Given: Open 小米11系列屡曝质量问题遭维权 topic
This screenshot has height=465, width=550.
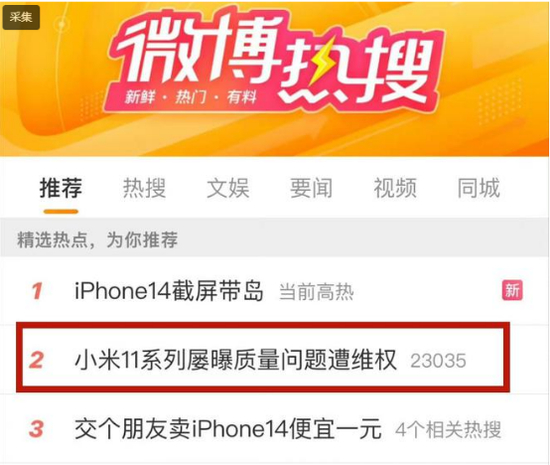Looking at the screenshot, I should tap(236, 360).
